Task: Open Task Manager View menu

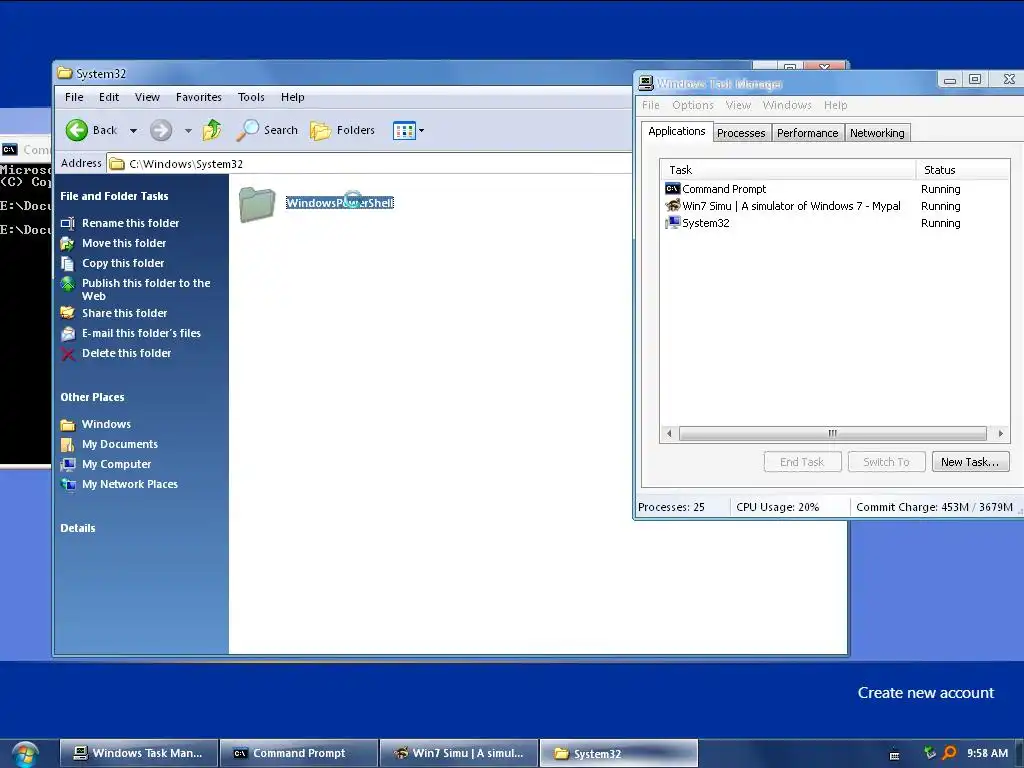Action: (x=738, y=105)
